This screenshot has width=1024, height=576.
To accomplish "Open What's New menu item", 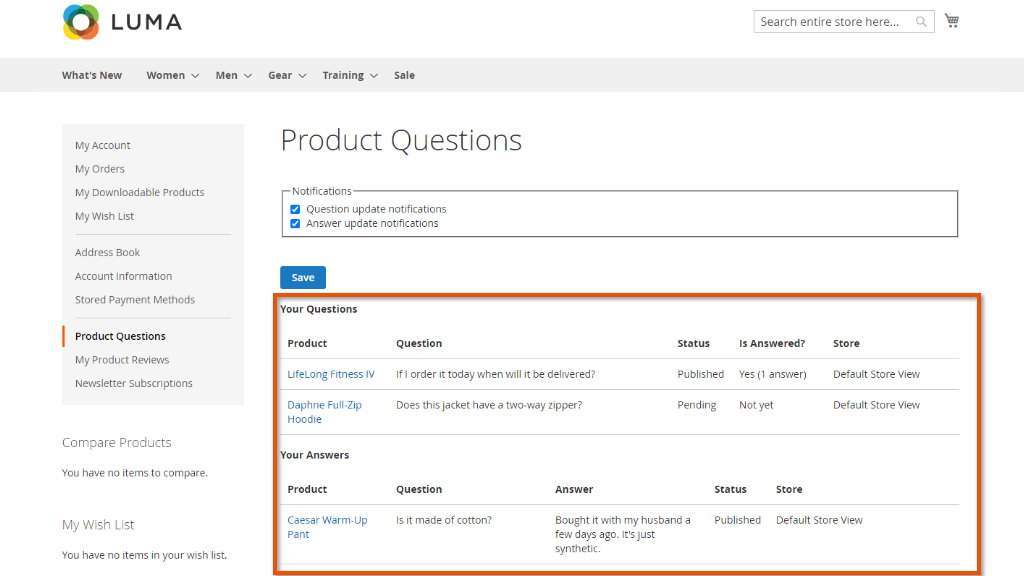I will coord(92,75).
